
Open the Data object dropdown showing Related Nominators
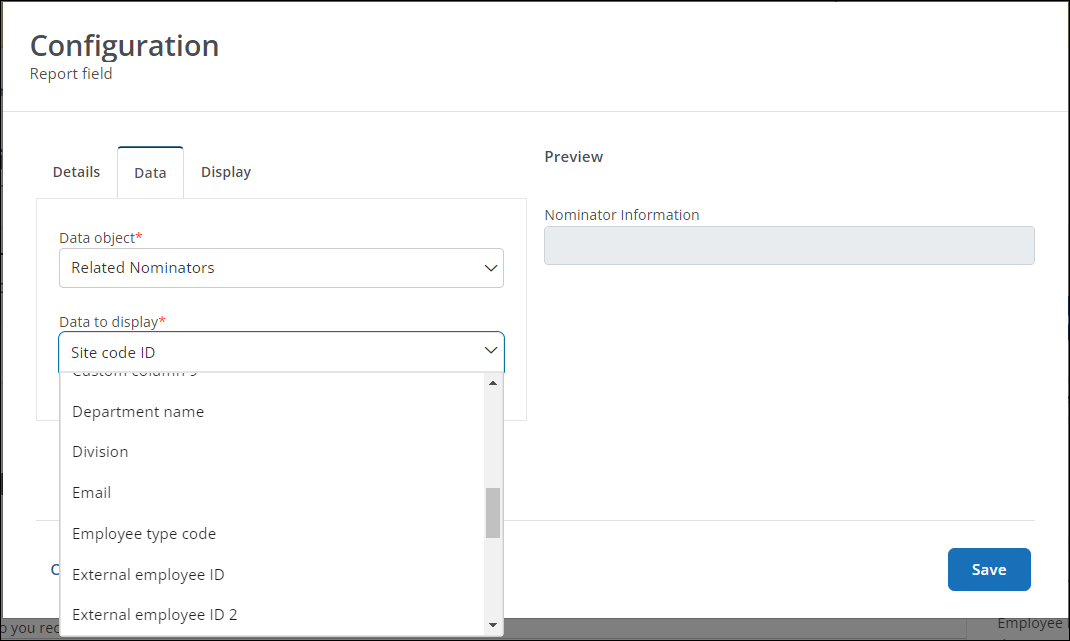[281, 268]
